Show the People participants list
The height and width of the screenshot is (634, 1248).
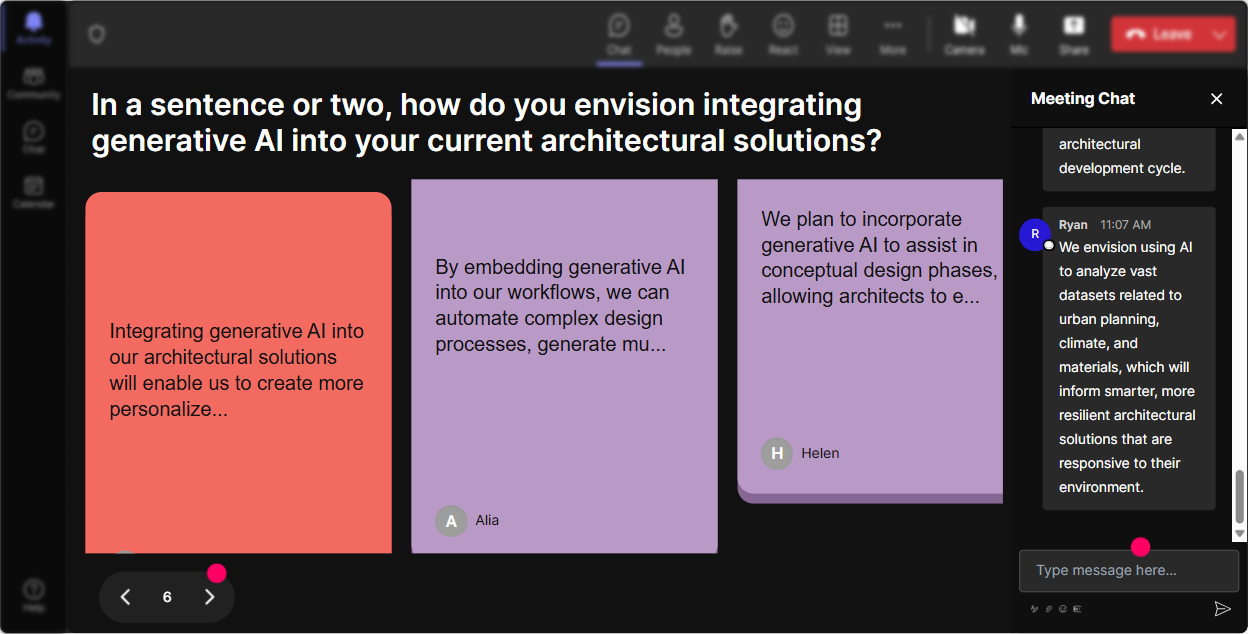coord(674,34)
